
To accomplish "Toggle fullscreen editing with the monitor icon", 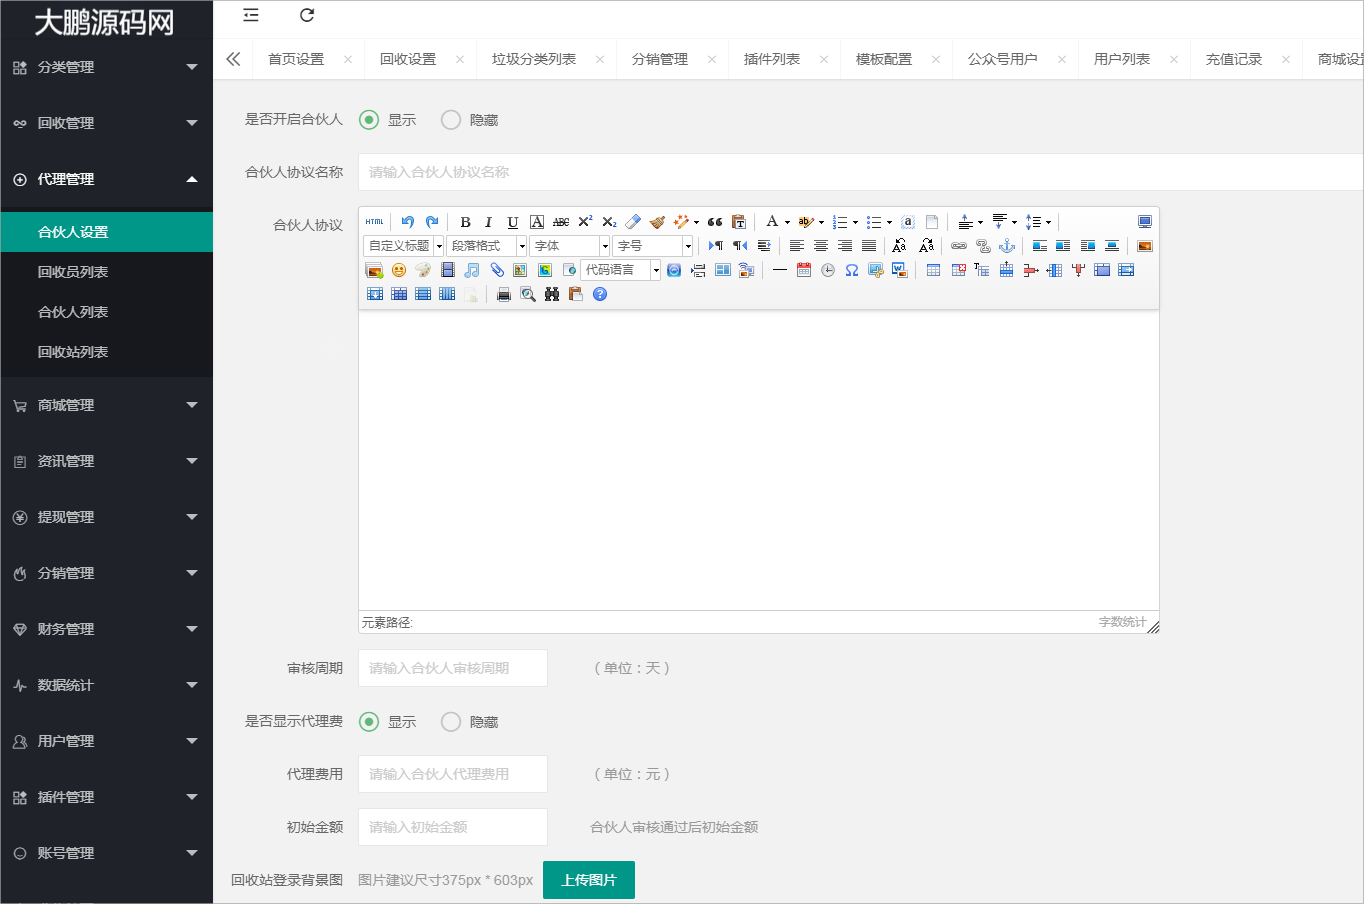I will pos(1145,221).
